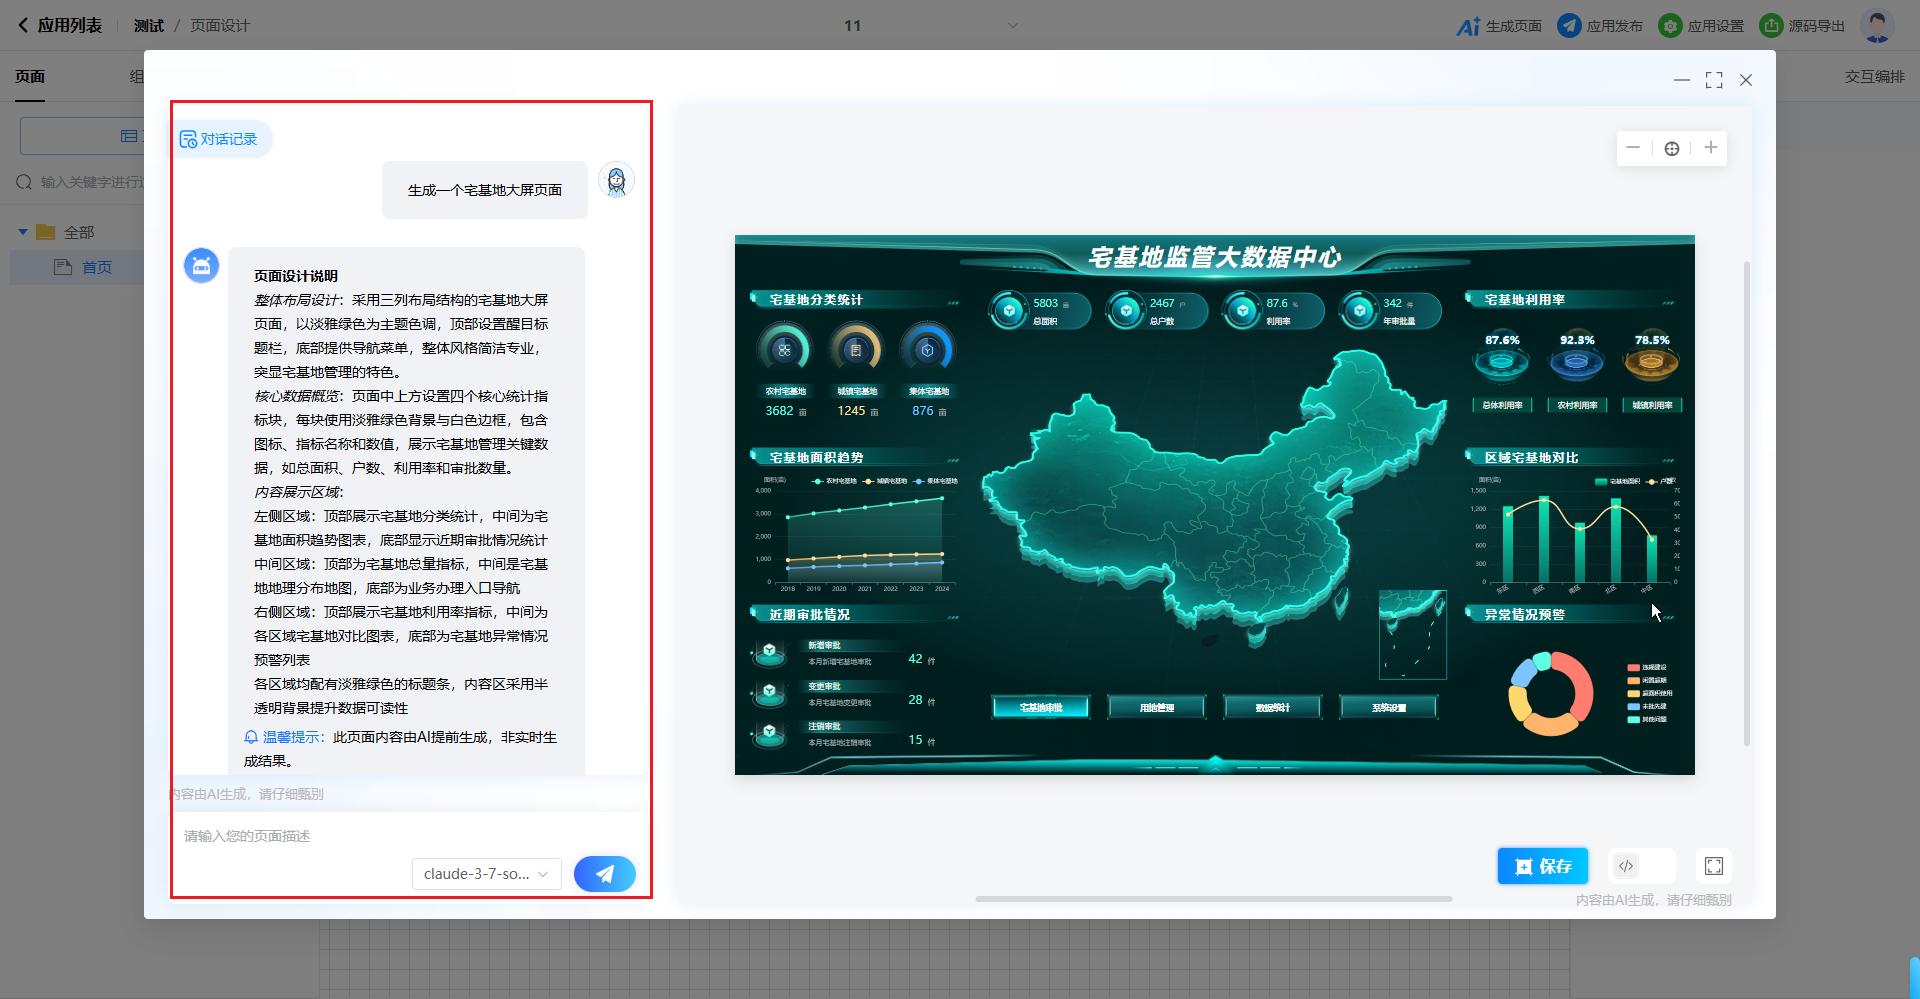The height and width of the screenshot is (999, 1920).
Task: Open 对话记录 chat history
Action: pyautogui.click(x=219, y=139)
